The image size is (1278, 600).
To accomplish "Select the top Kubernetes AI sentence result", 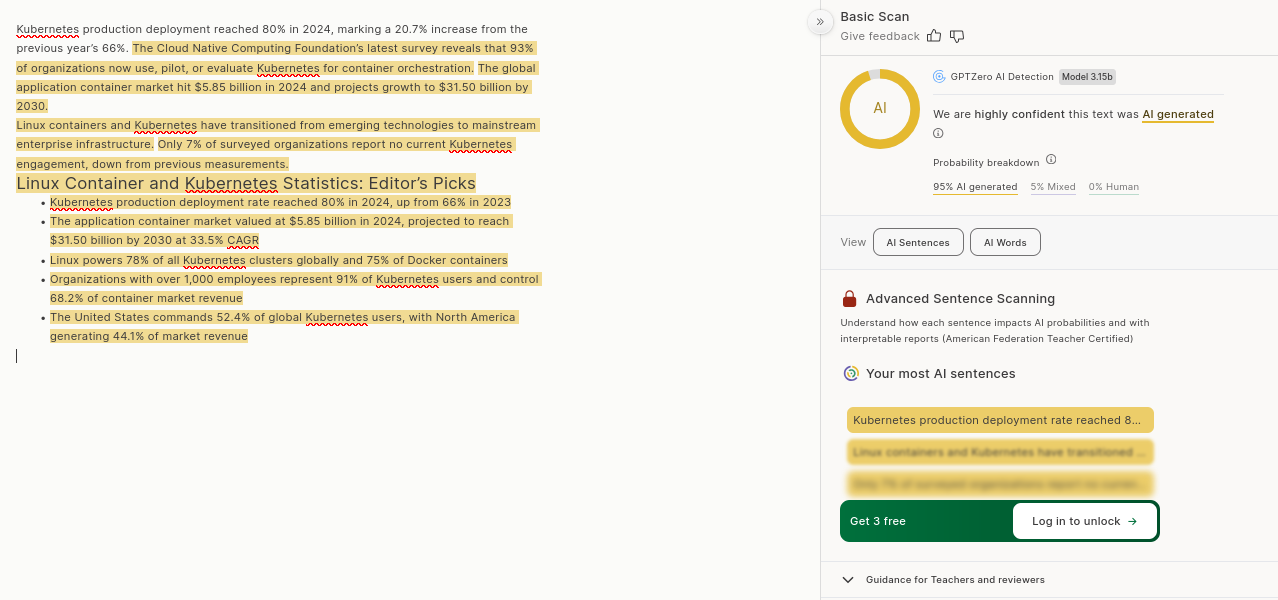I will [x=1000, y=420].
